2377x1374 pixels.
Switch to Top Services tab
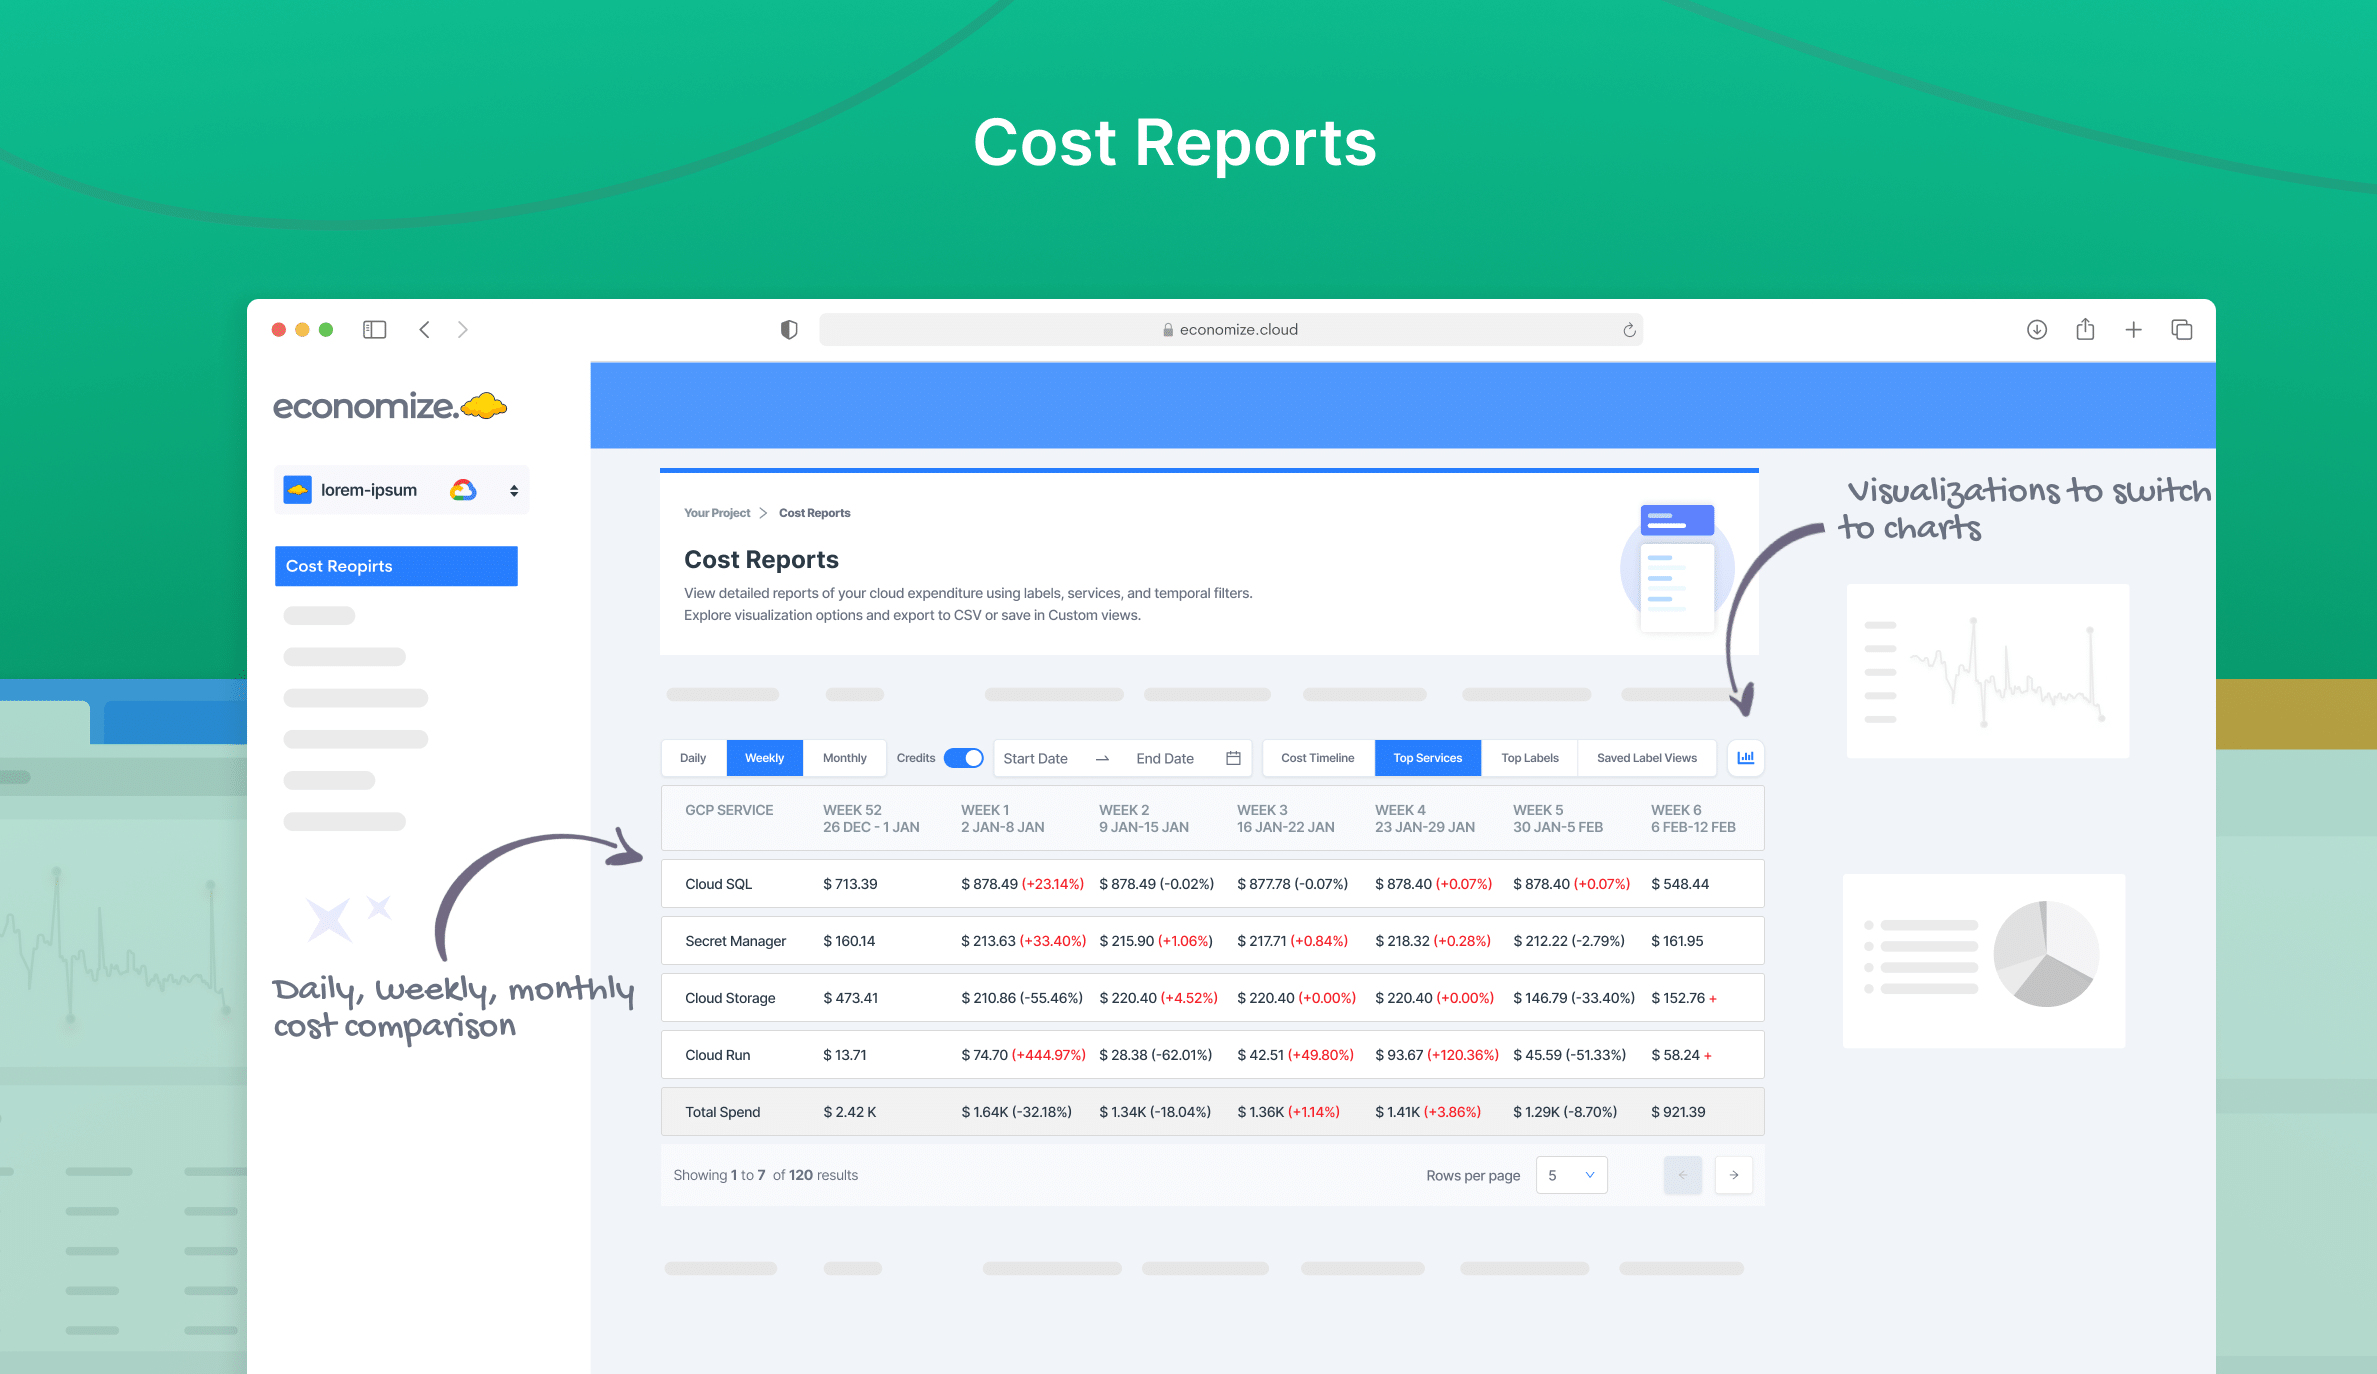(x=1427, y=758)
